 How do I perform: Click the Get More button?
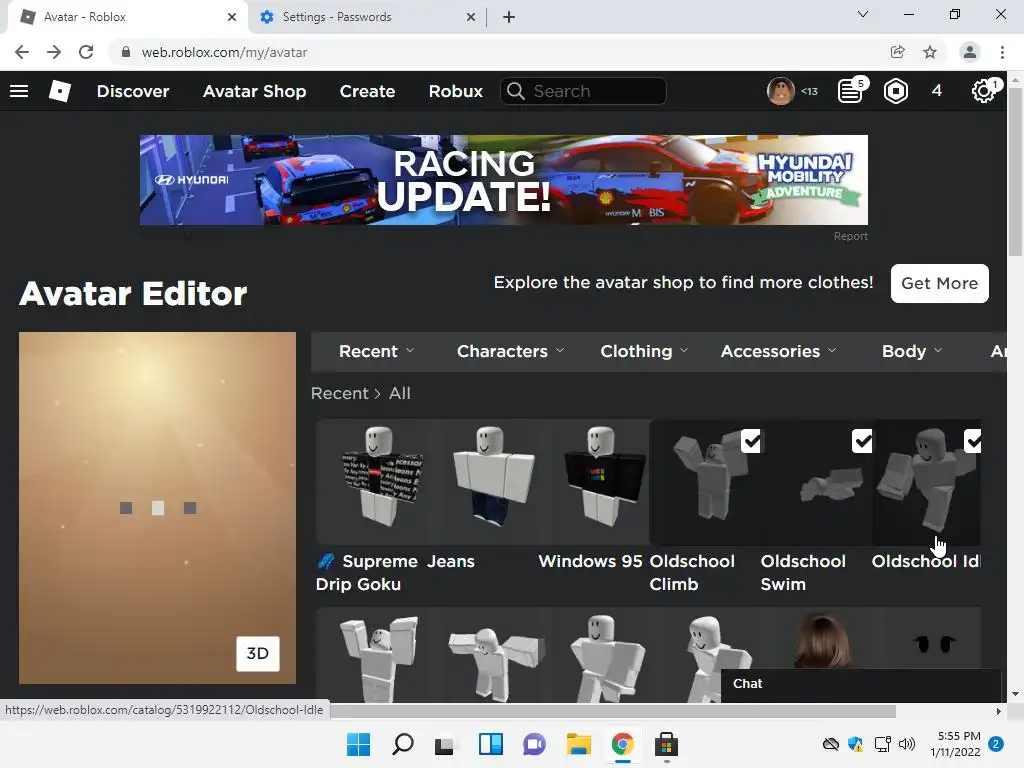pos(939,283)
